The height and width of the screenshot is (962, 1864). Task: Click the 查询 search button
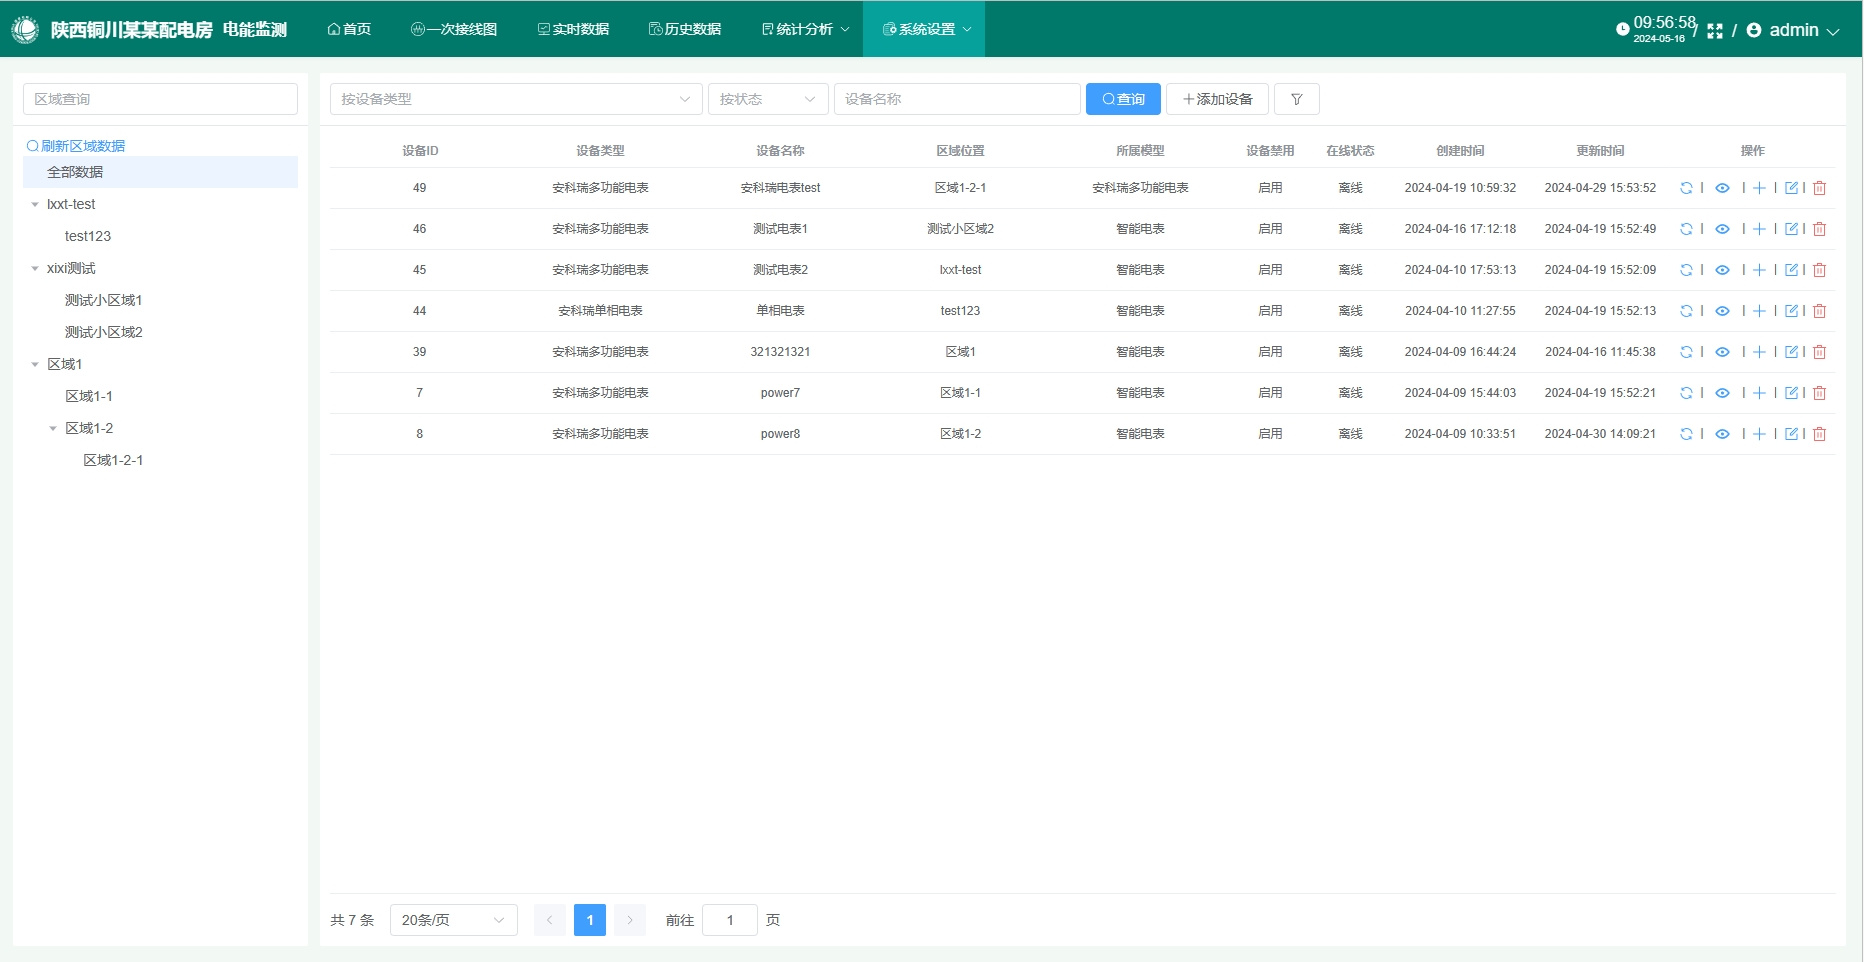(1123, 99)
